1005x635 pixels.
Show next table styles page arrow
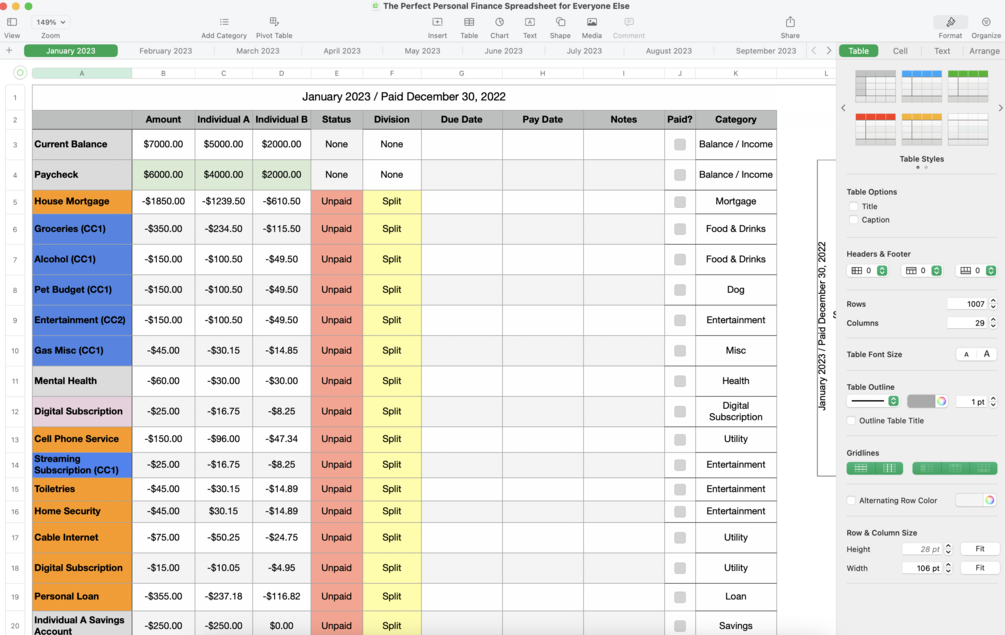(1000, 108)
